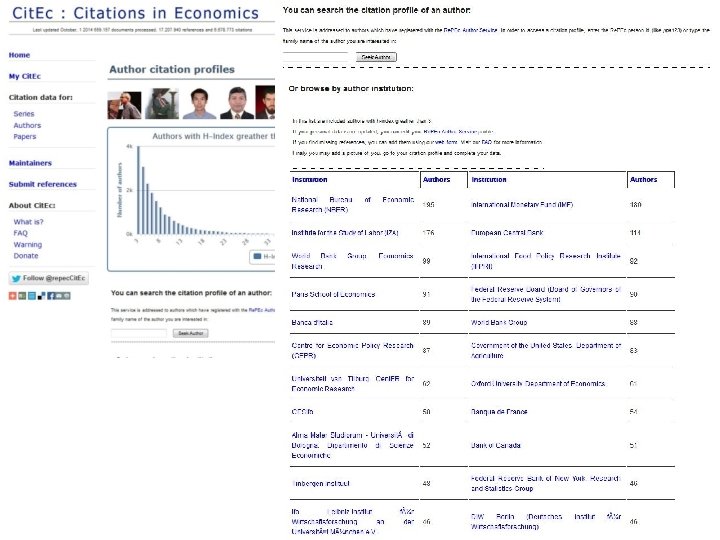Click the green share icon under Follow button
The image size is (720, 540).
point(22,296)
